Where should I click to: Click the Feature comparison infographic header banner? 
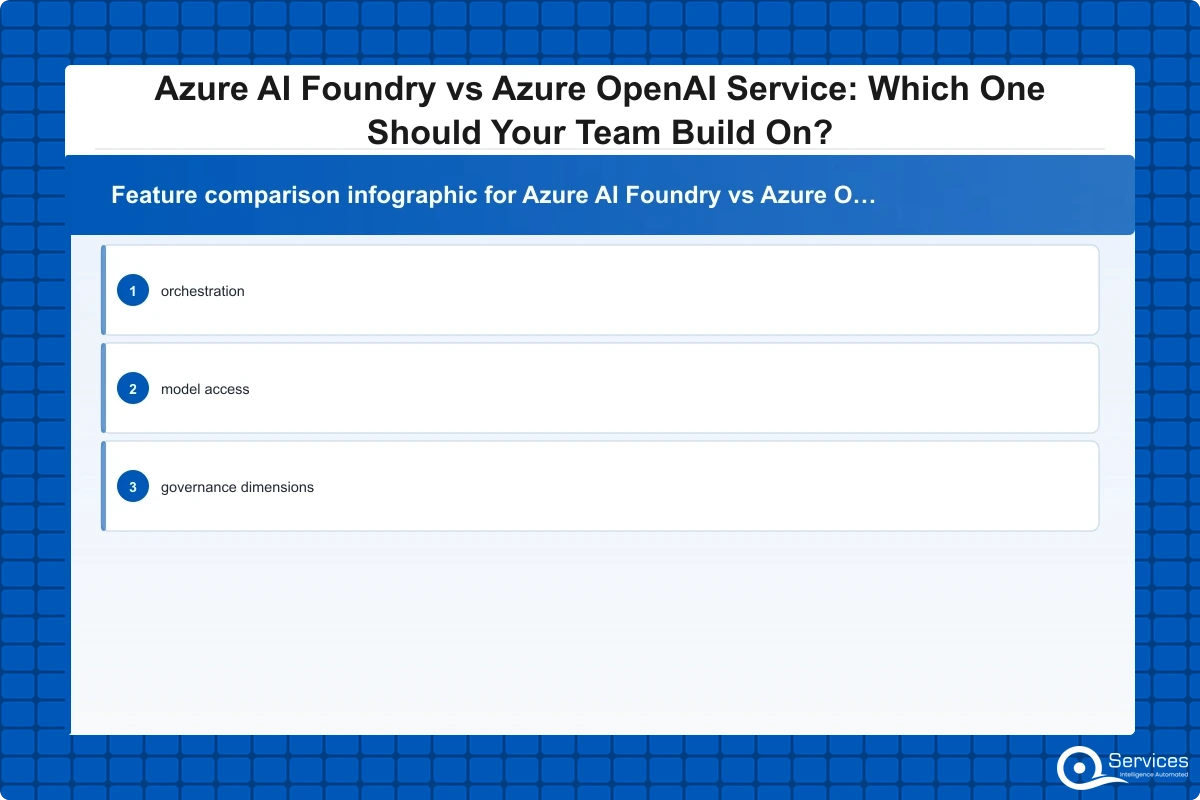(x=600, y=195)
